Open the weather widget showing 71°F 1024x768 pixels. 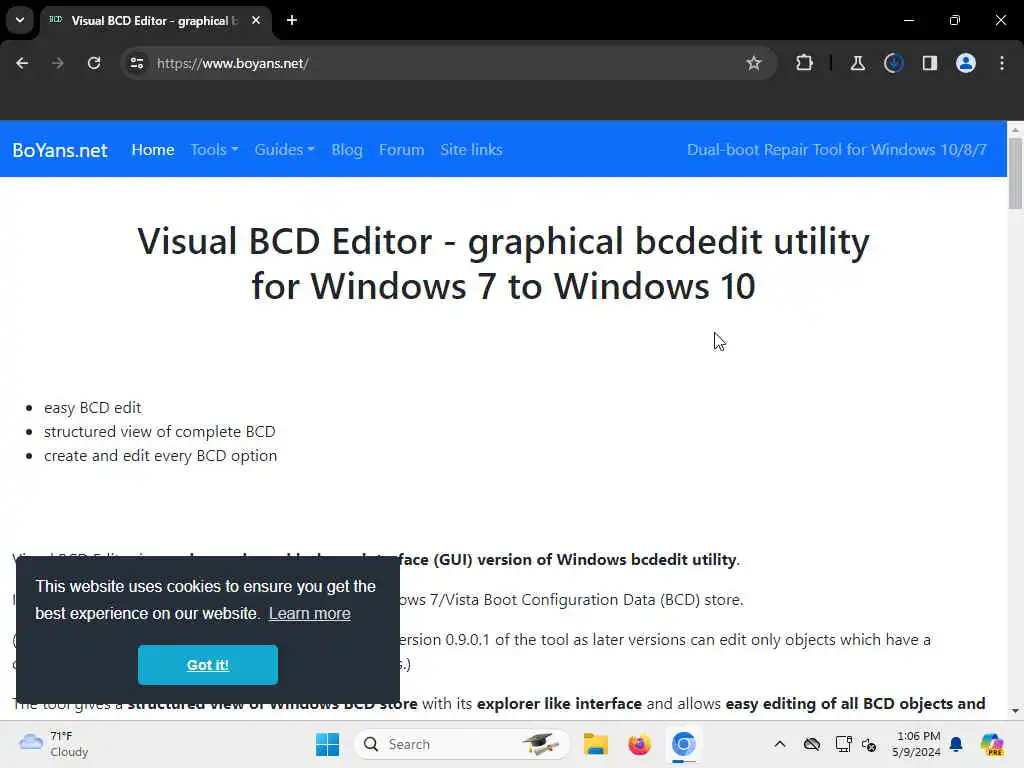pos(54,744)
